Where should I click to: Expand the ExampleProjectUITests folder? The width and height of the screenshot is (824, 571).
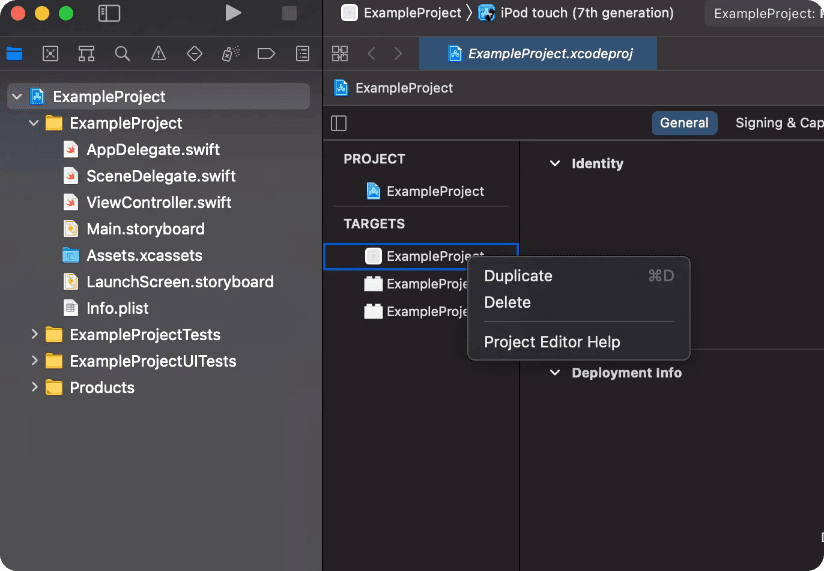pyautogui.click(x=34, y=361)
